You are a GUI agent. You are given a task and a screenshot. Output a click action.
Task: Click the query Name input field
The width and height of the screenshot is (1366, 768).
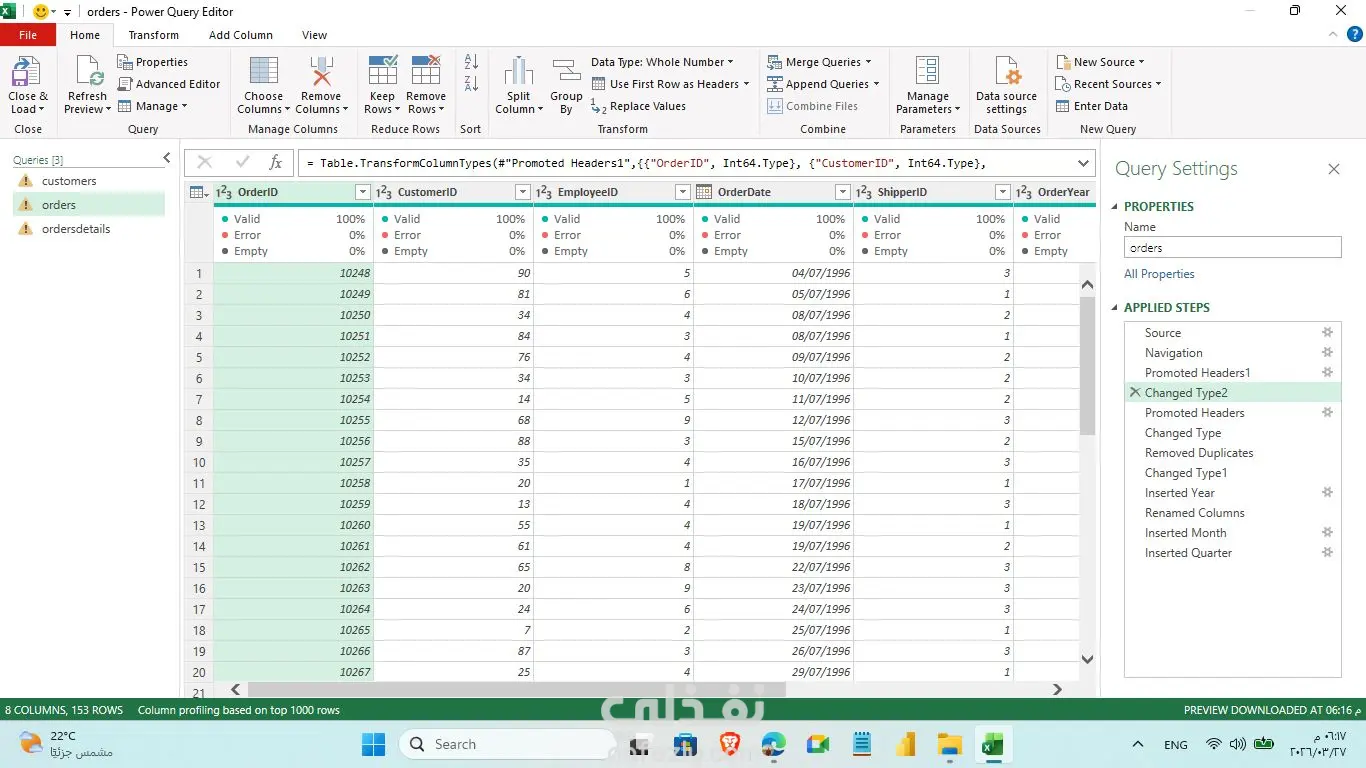tap(1232, 248)
